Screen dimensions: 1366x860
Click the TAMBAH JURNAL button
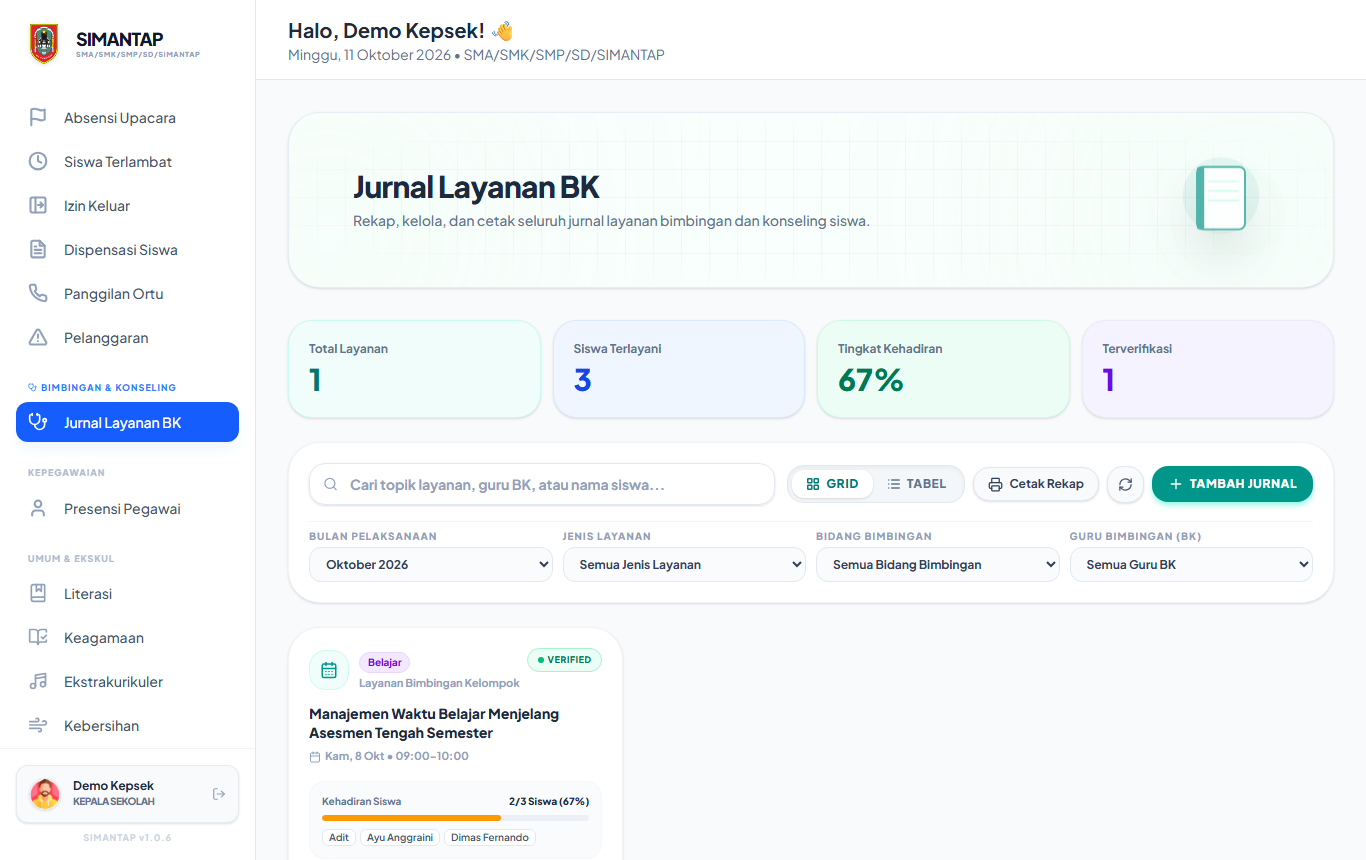coord(1232,484)
